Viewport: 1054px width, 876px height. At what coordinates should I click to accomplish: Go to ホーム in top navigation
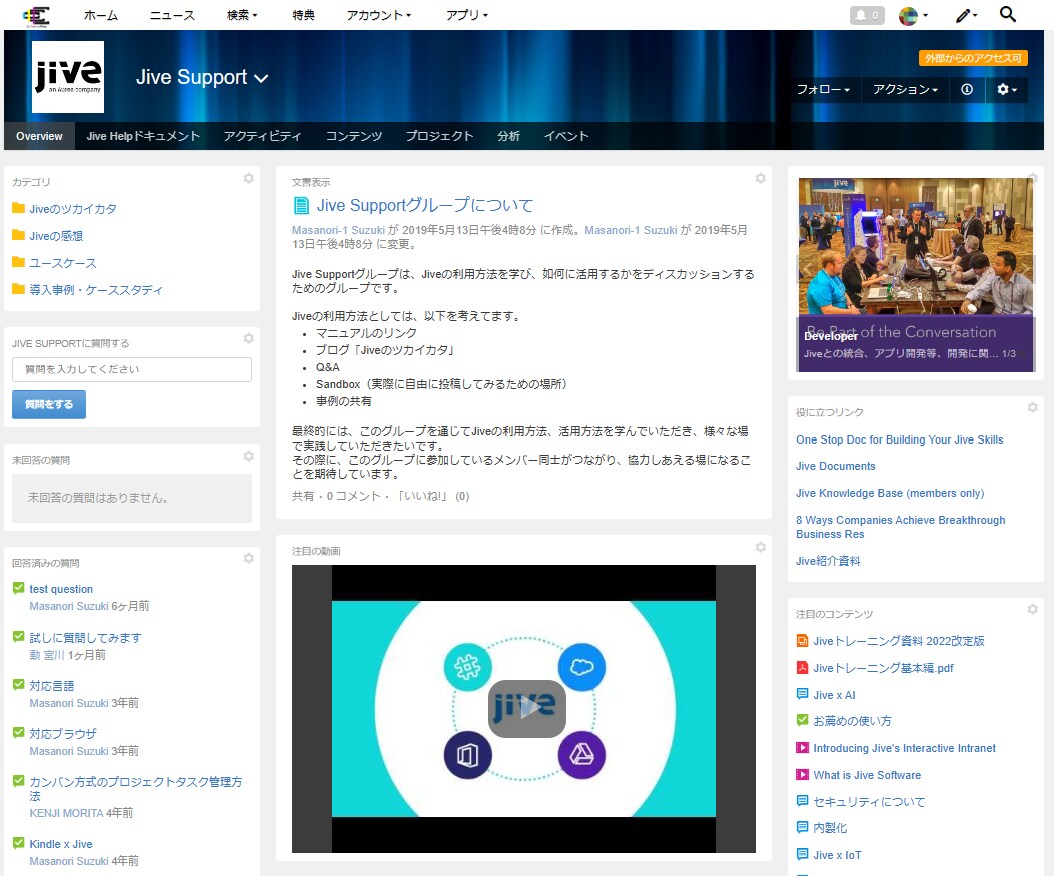tap(101, 15)
